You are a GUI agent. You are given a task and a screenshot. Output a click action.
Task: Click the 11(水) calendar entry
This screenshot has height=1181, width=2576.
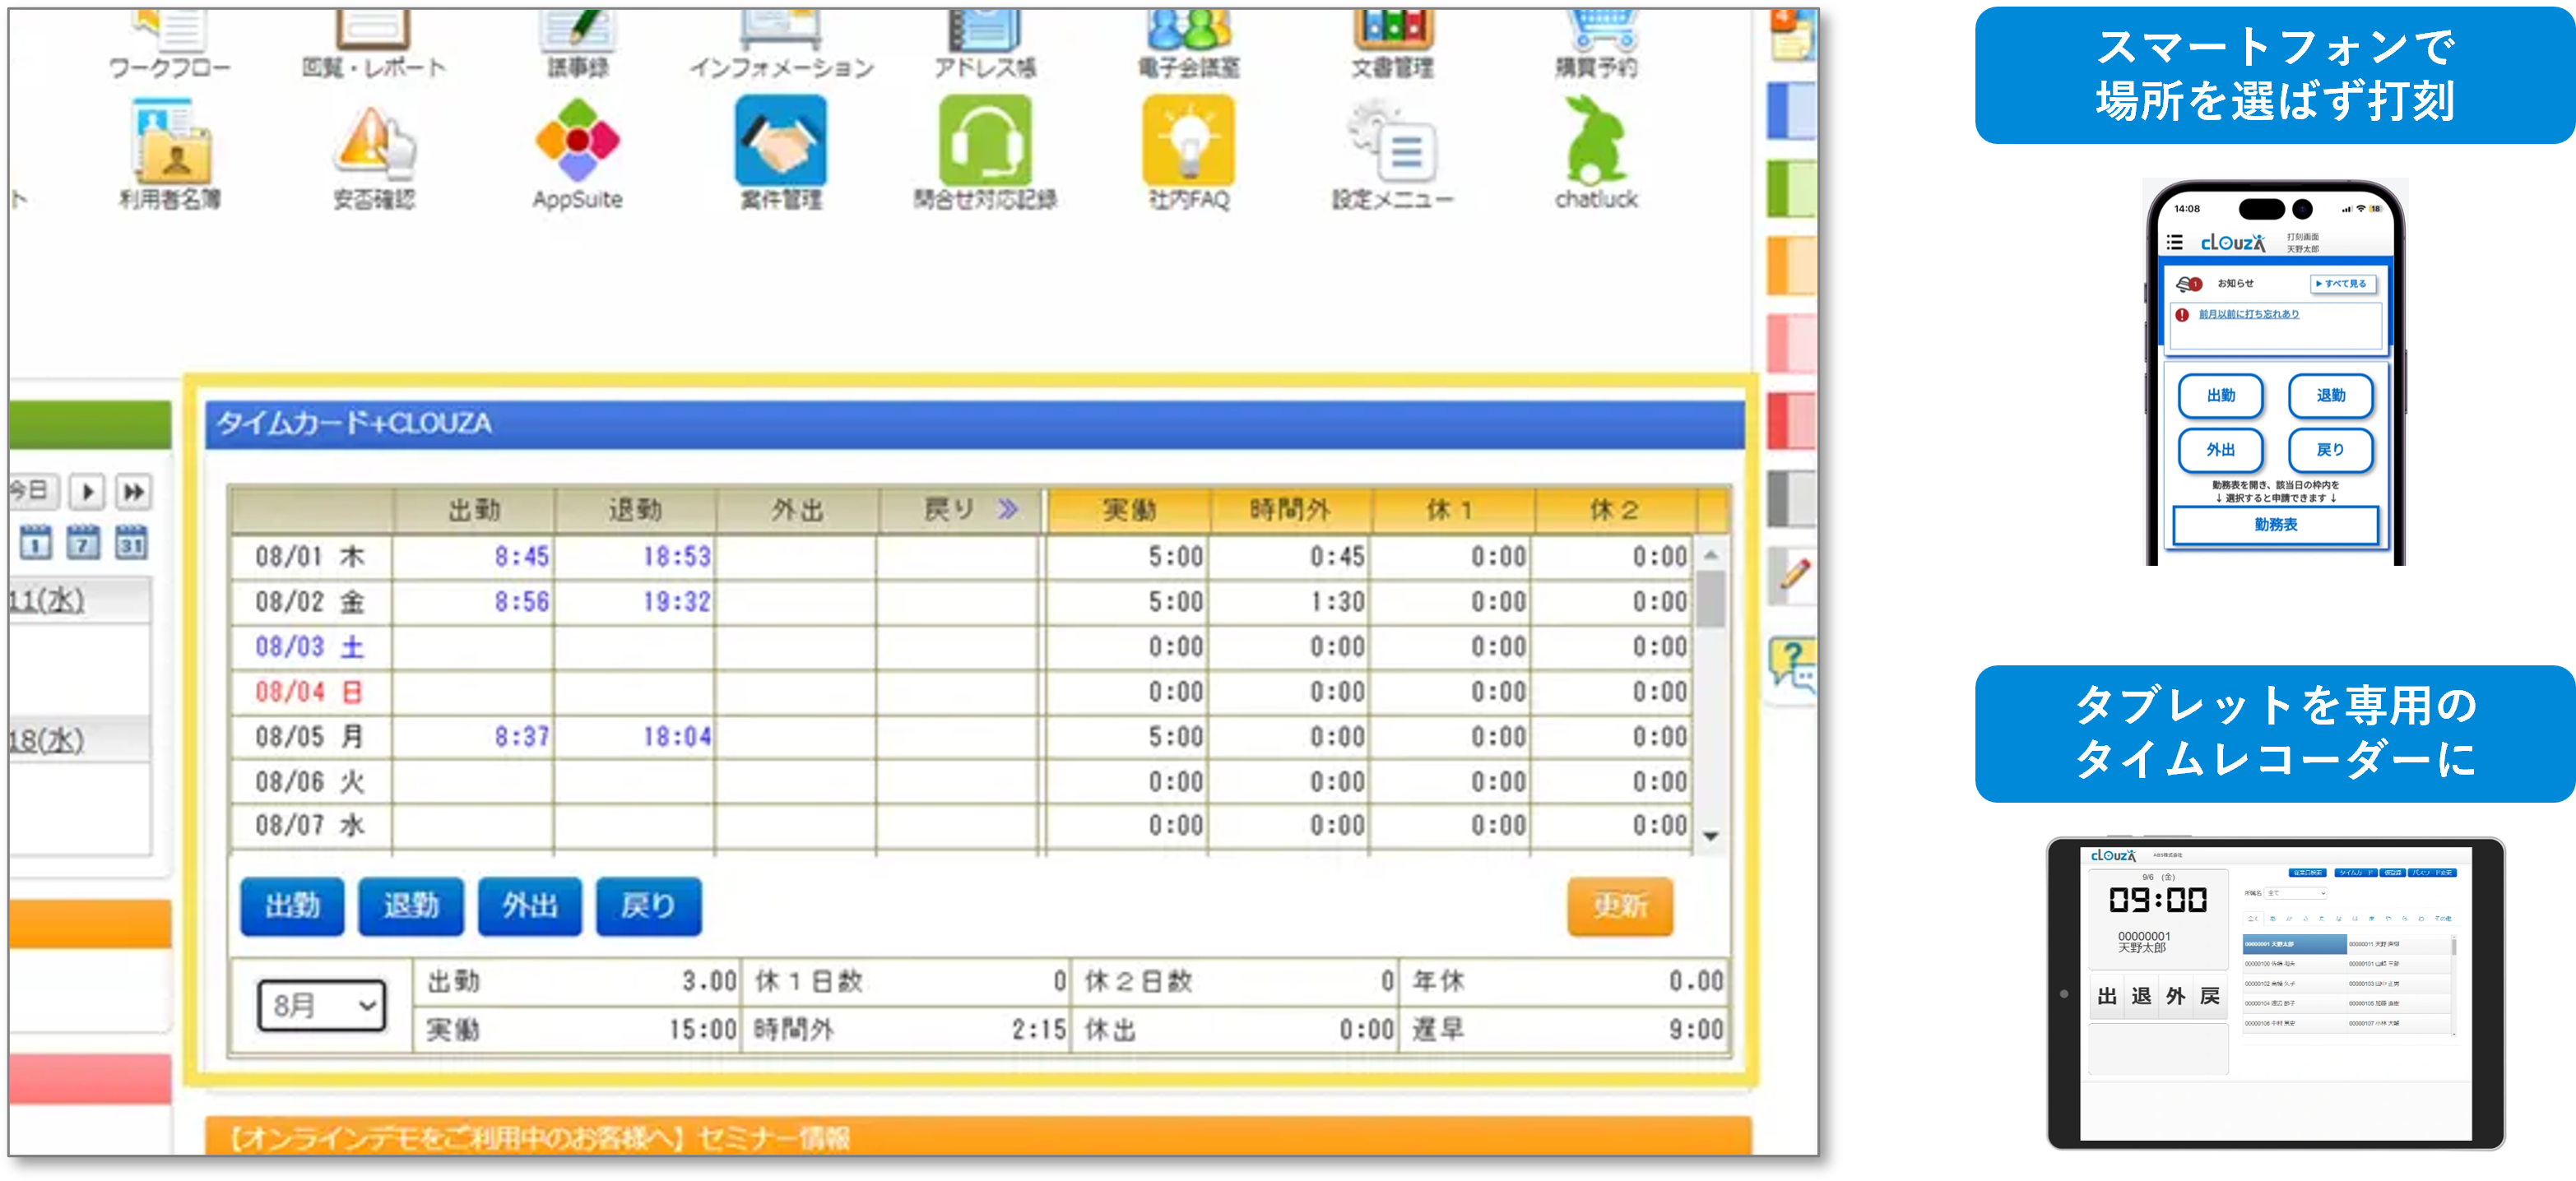click(x=46, y=601)
